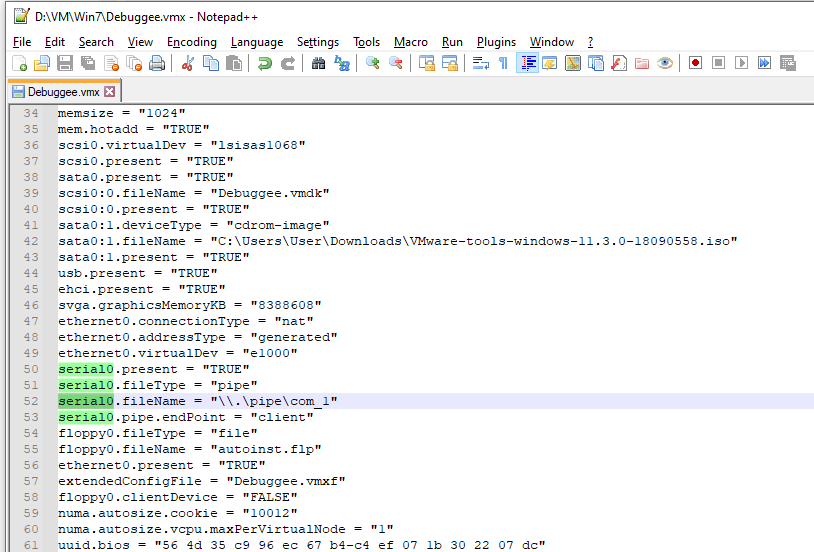Click the 'svga.graphicsMemoryKB' line

pos(189,305)
